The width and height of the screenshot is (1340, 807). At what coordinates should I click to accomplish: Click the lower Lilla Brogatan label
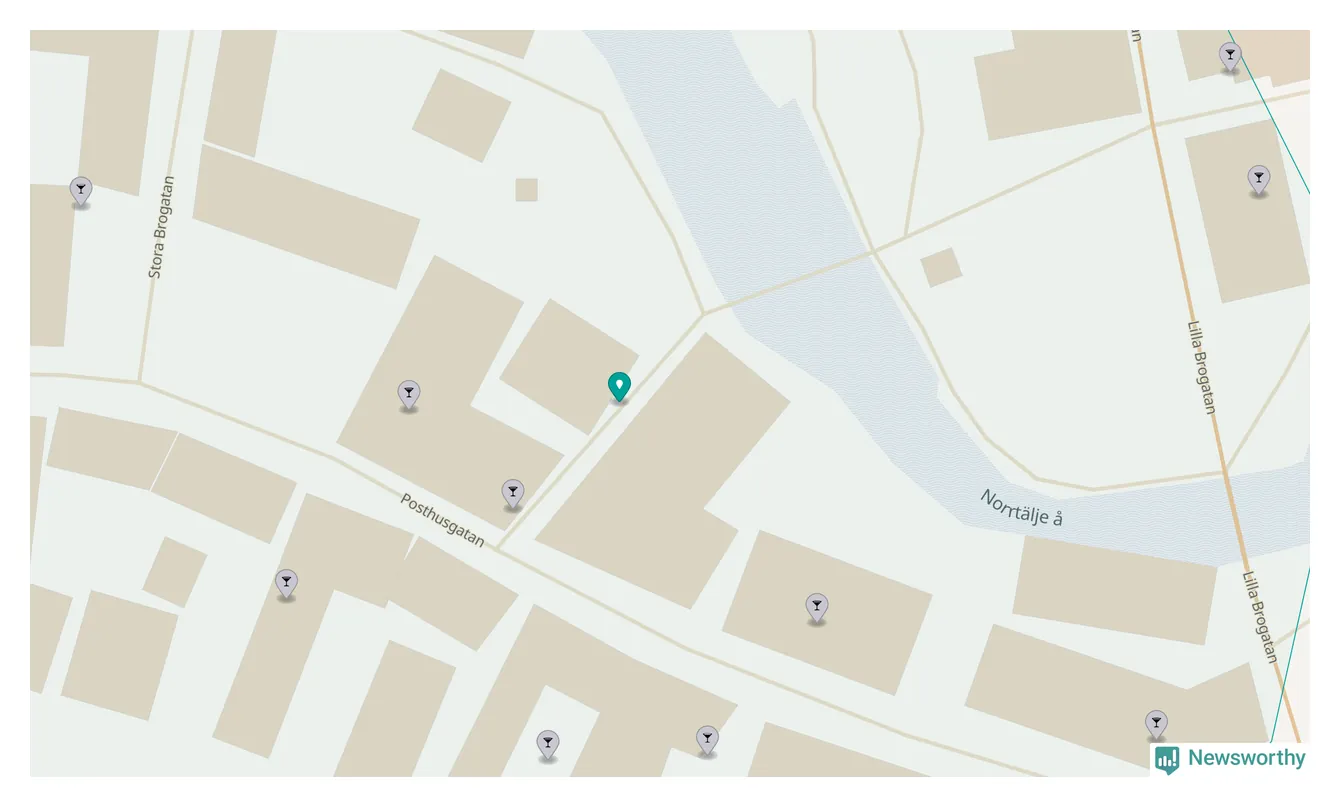[1260, 617]
